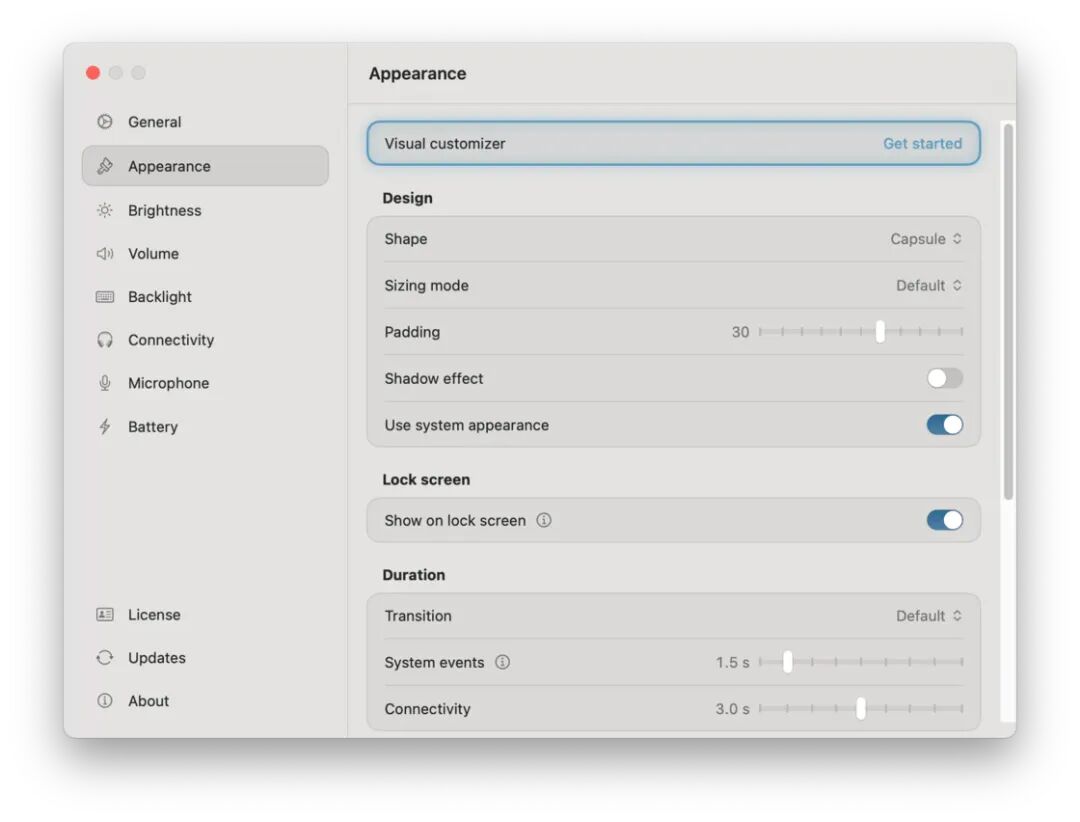1080x822 pixels.
Task: Close the settings window with red button
Action: 93,72
